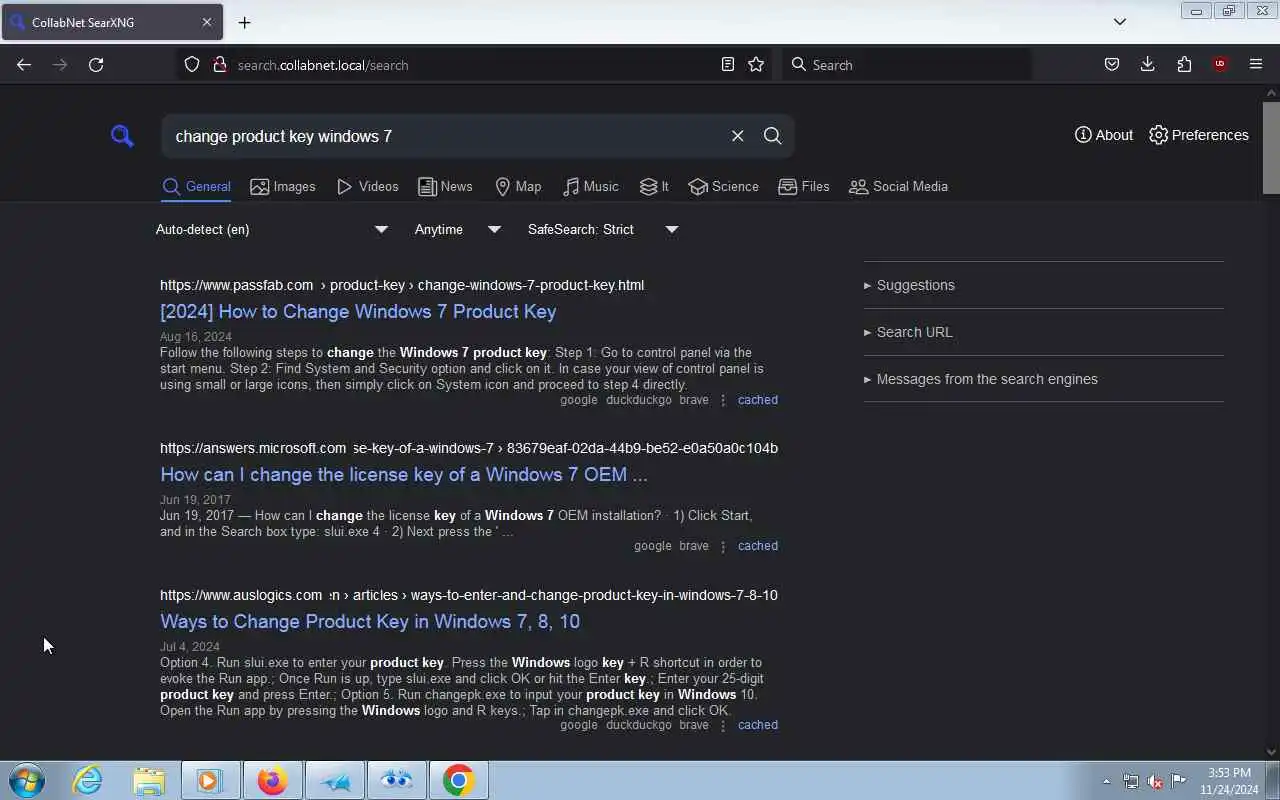Open the Auto-detect (en) language dropdown

pyautogui.click(x=272, y=229)
